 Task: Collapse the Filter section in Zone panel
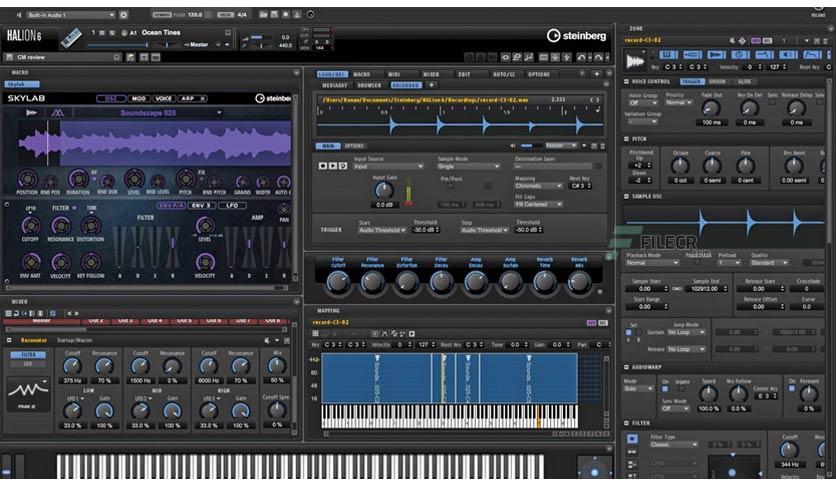pos(626,423)
